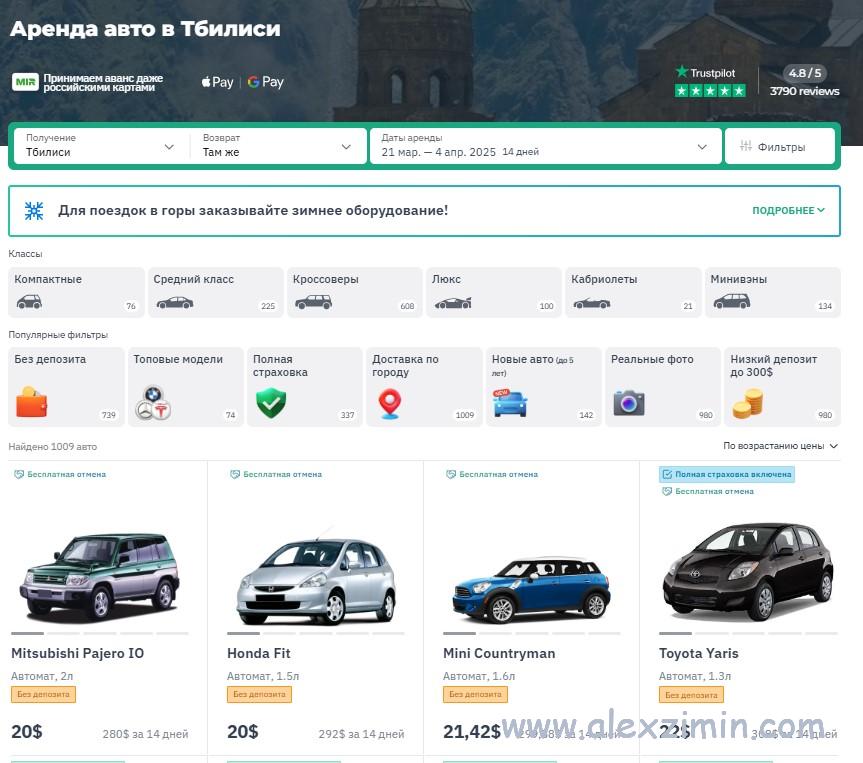863x763 pixels.
Task: Click free cancellation icon on Mini Countryman card
Action: pos(451,475)
